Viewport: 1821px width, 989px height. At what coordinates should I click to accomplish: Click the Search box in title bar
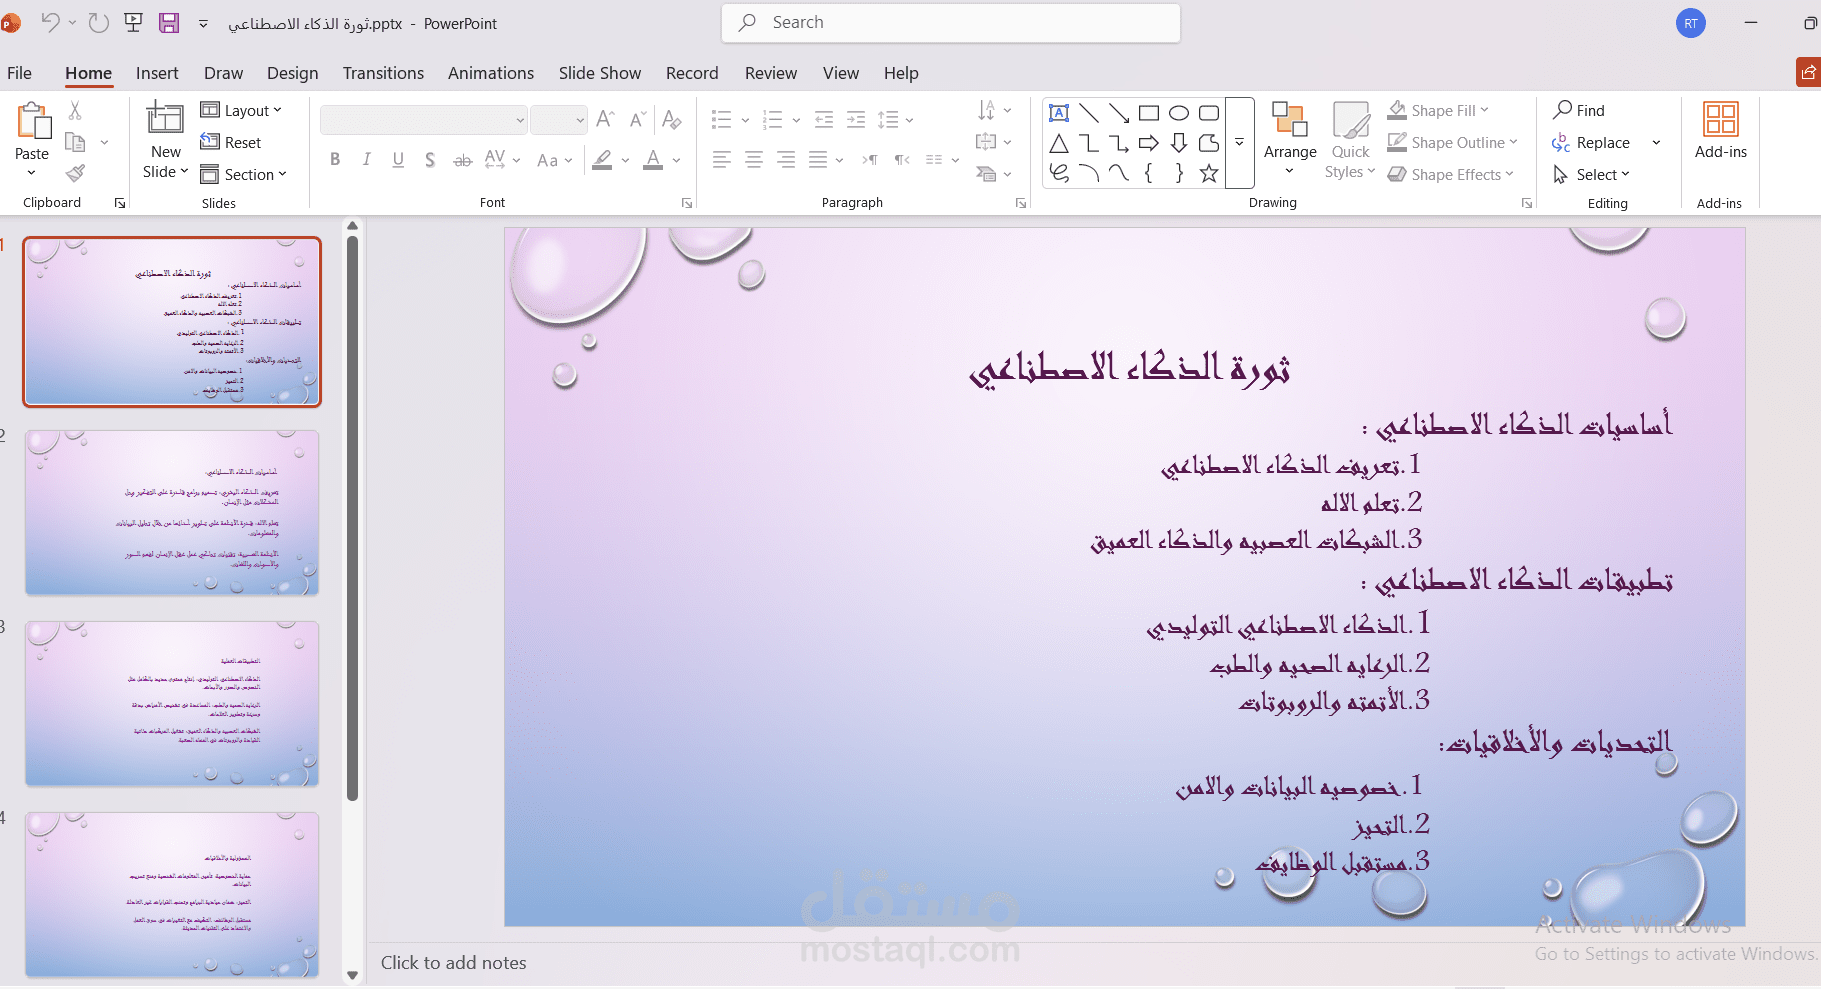[951, 23]
